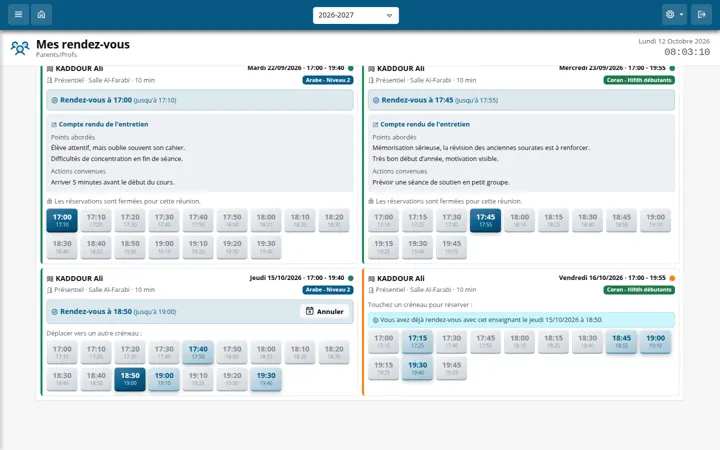Click 'Arriver 5 minutes avant le début du cours.'
This screenshot has width=720, height=450.
[112, 182]
